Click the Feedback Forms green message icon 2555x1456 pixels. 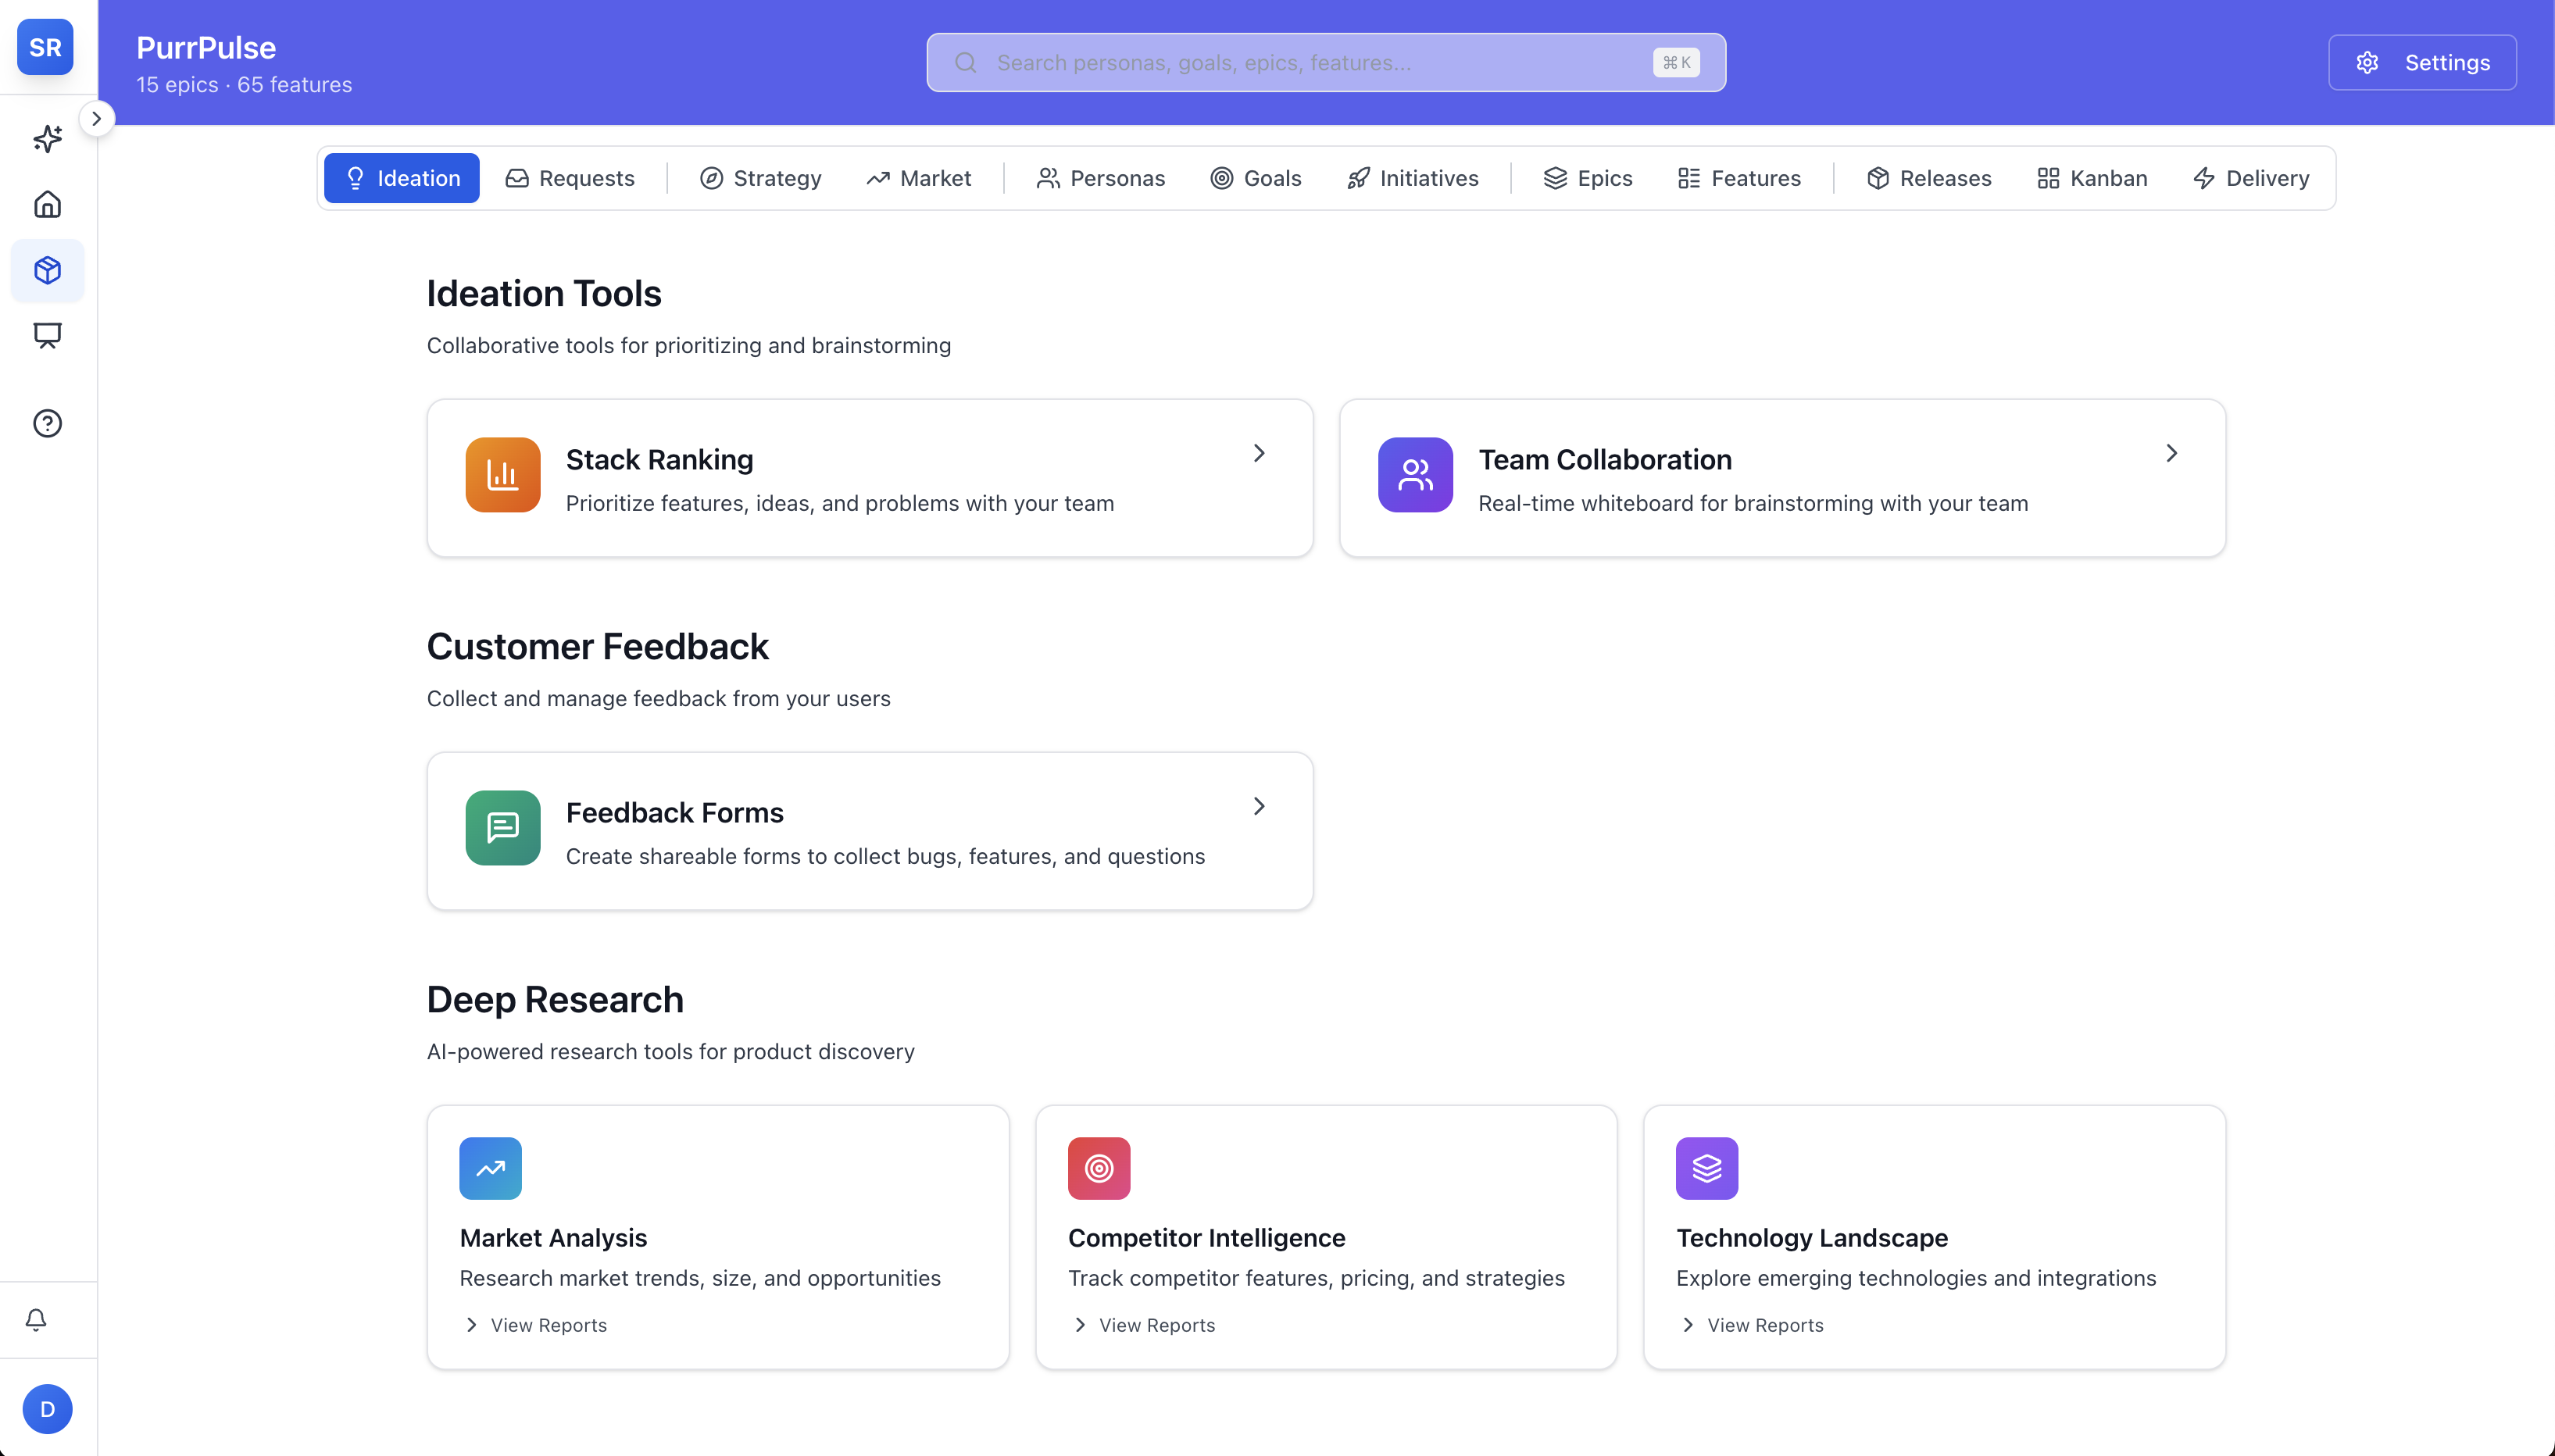[503, 828]
